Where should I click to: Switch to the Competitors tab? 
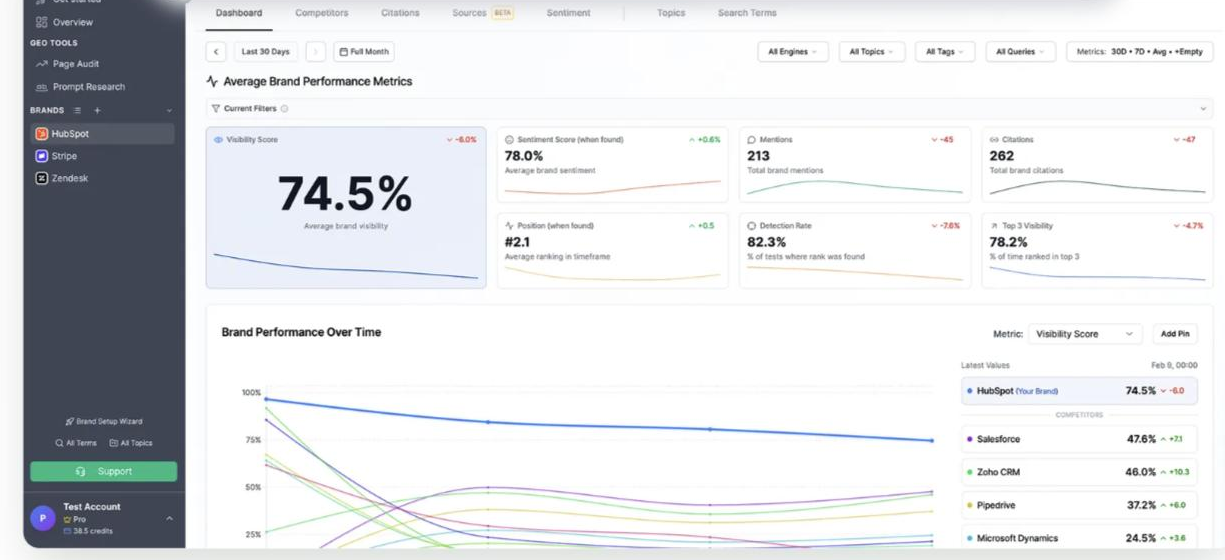pos(321,13)
